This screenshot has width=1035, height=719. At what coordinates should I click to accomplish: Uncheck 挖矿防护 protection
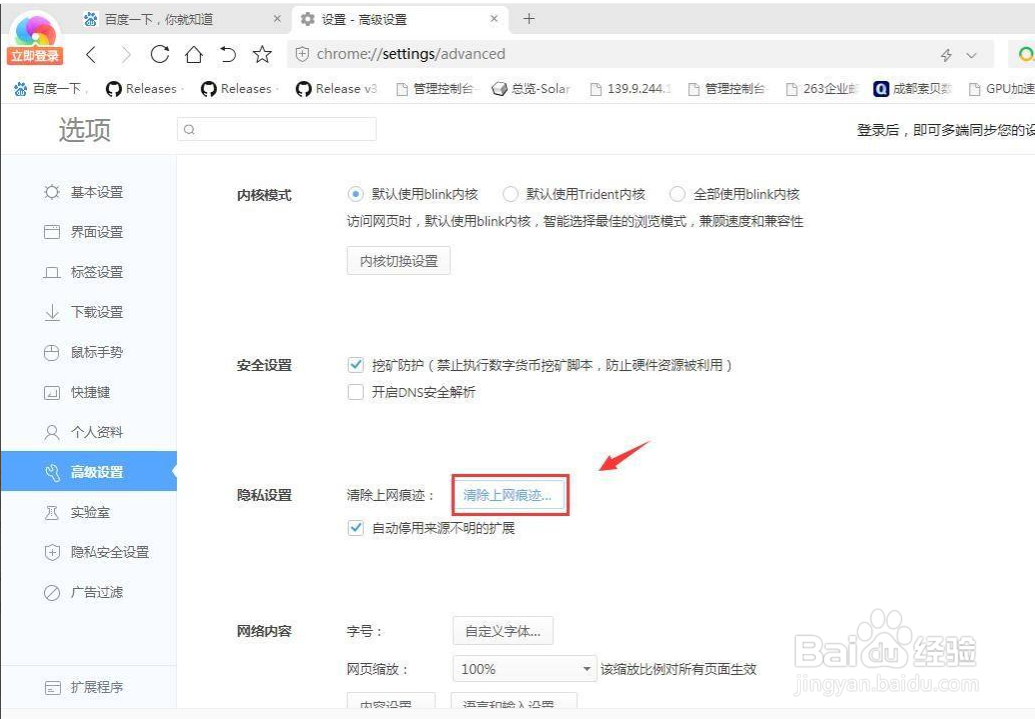click(x=355, y=365)
